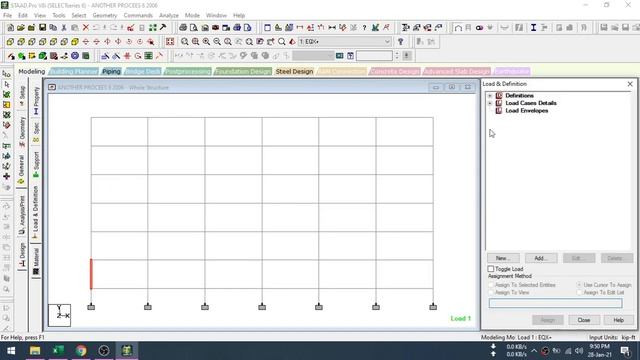
Task: Select the red highlighted column member
Action: coord(91,274)
